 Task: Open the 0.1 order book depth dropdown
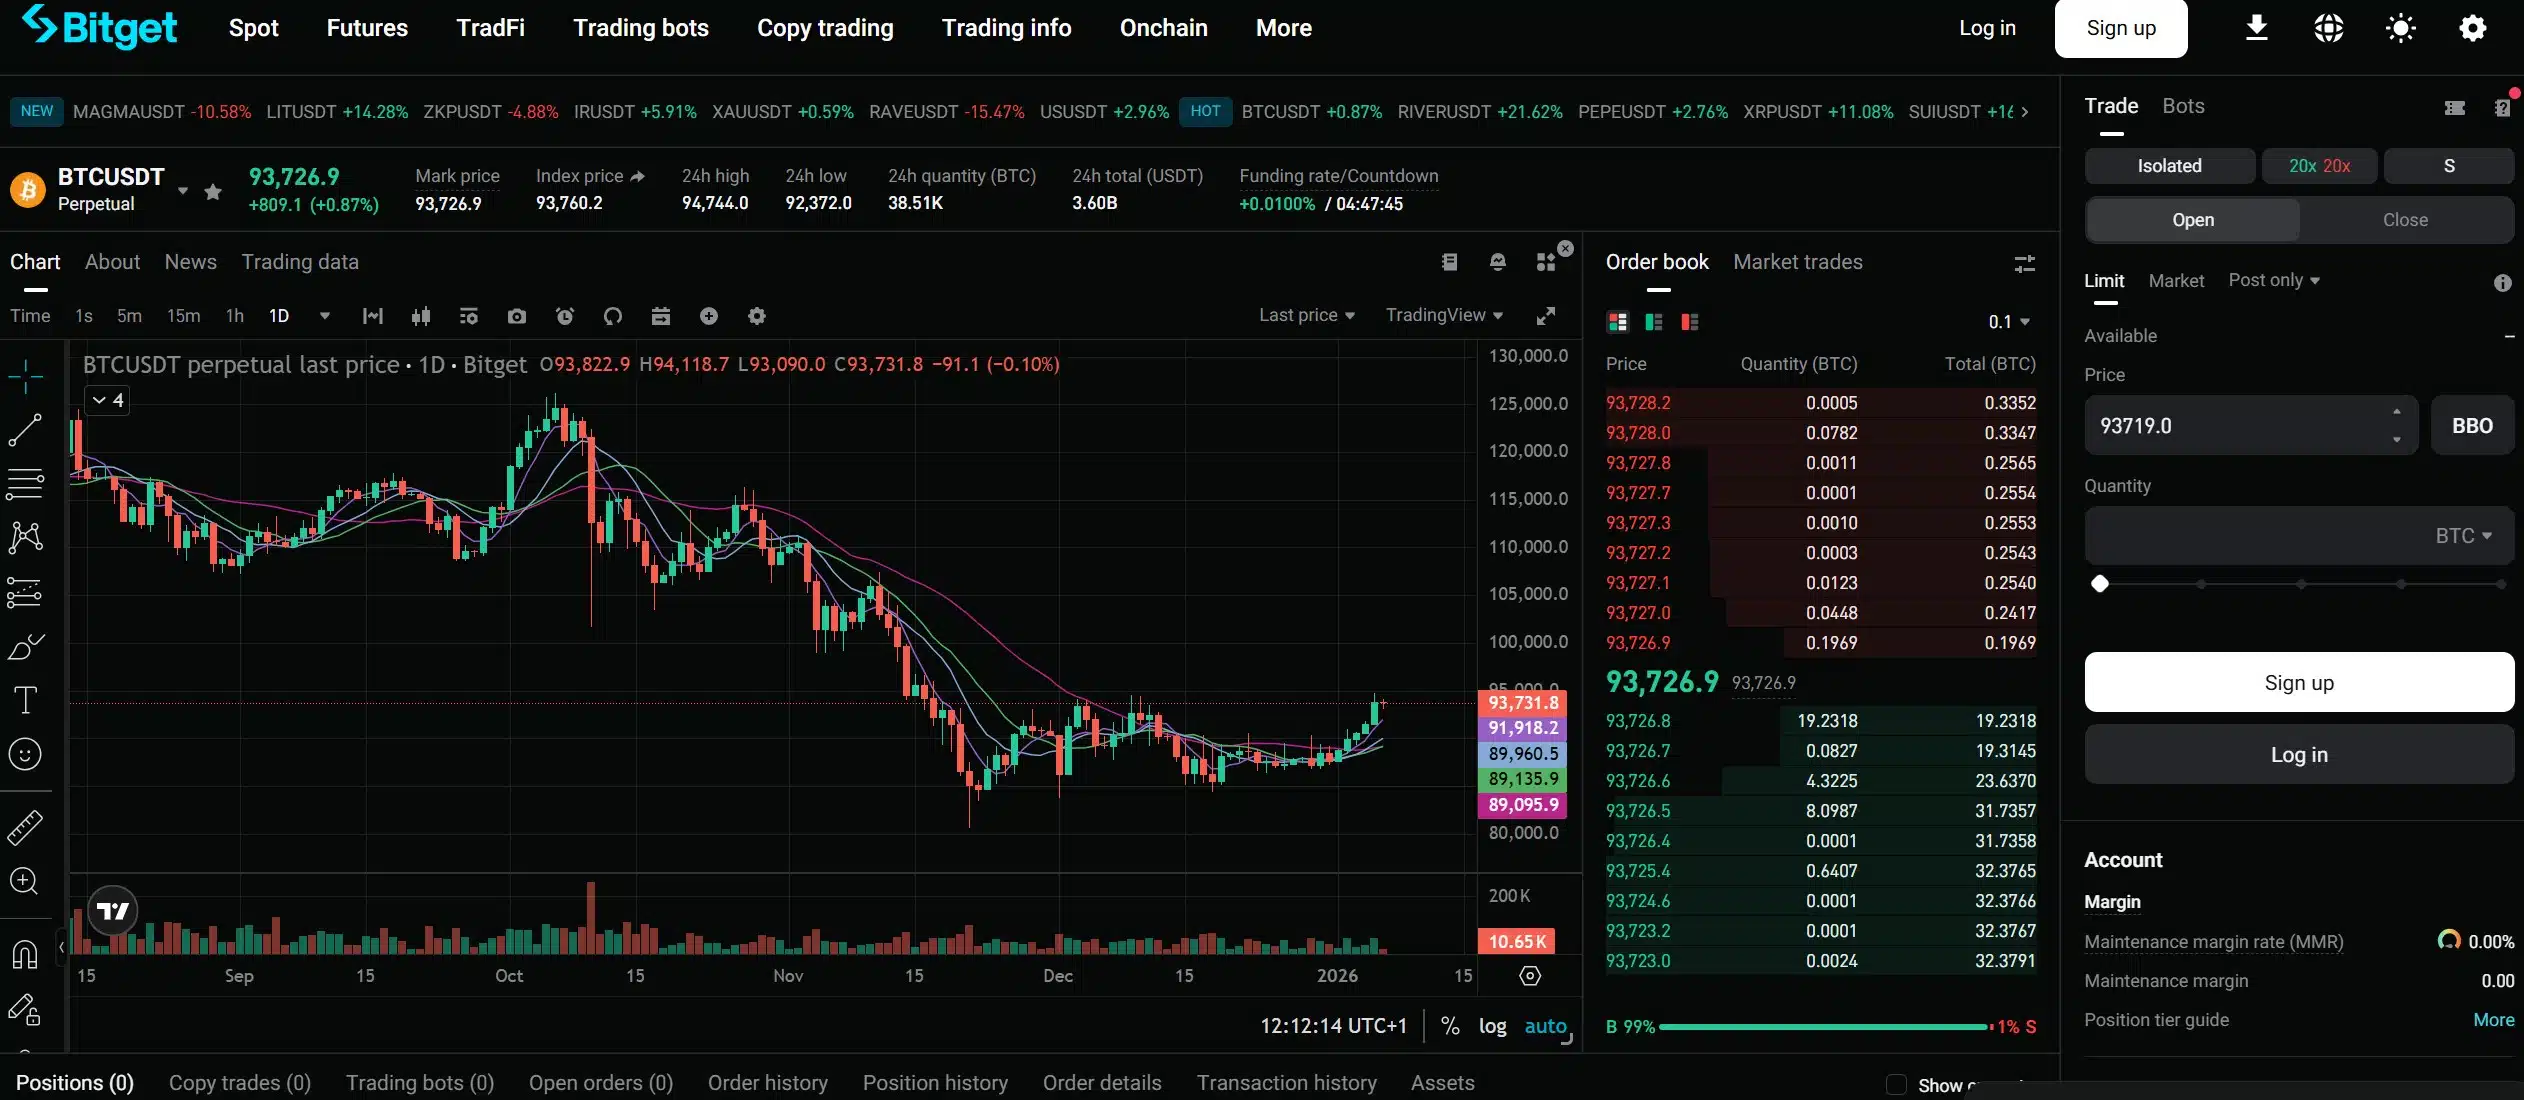(x=2008, y=322)
